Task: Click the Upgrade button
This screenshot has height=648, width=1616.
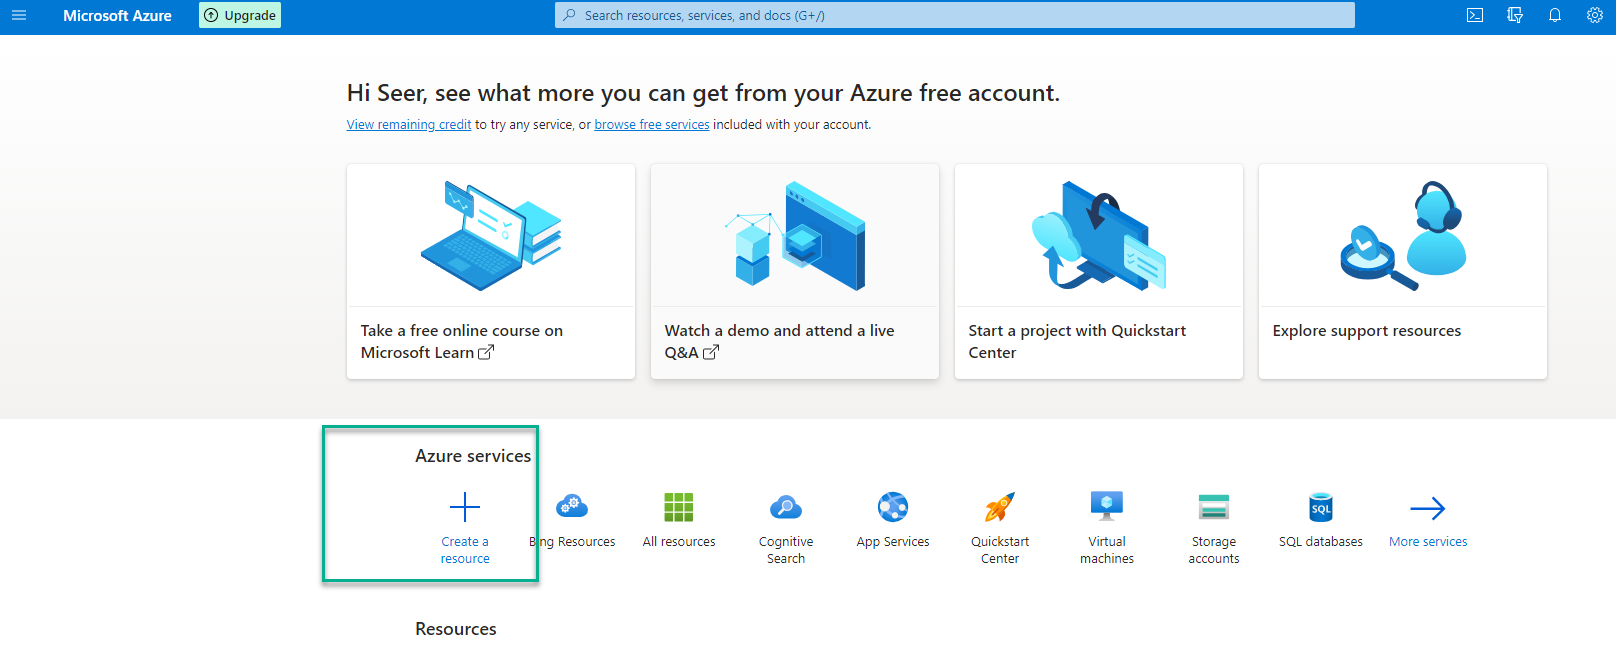Action: point(240,15)
